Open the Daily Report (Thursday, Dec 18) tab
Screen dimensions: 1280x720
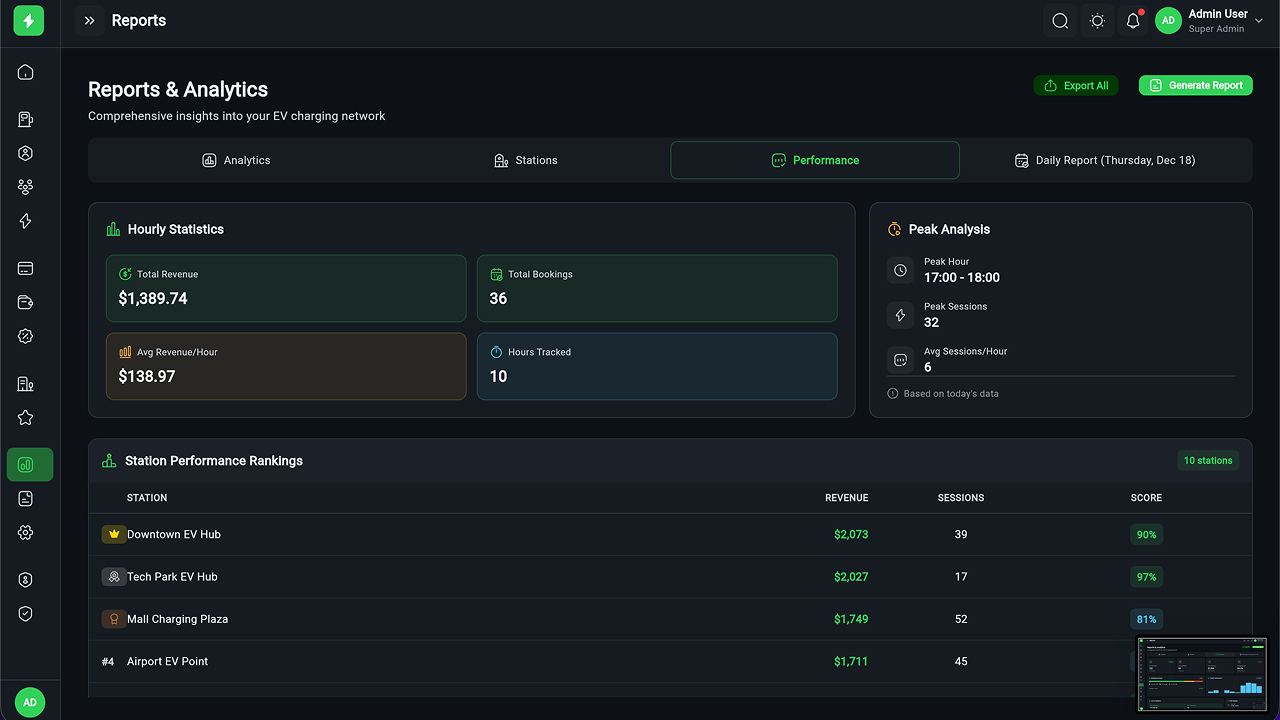[1105, 160]
